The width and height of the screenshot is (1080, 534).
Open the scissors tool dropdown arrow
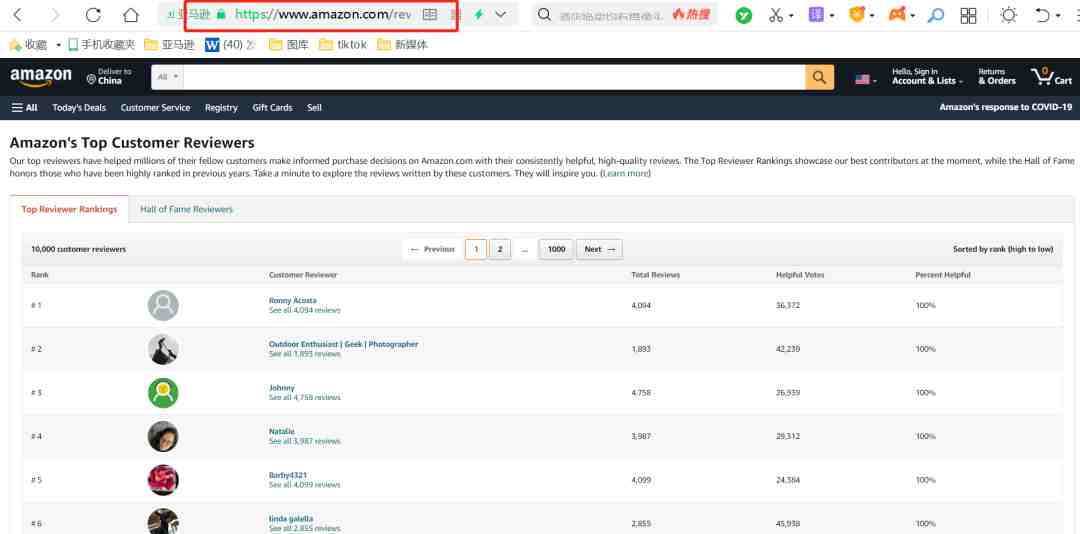pyautogui.click(x=791, y=15)
